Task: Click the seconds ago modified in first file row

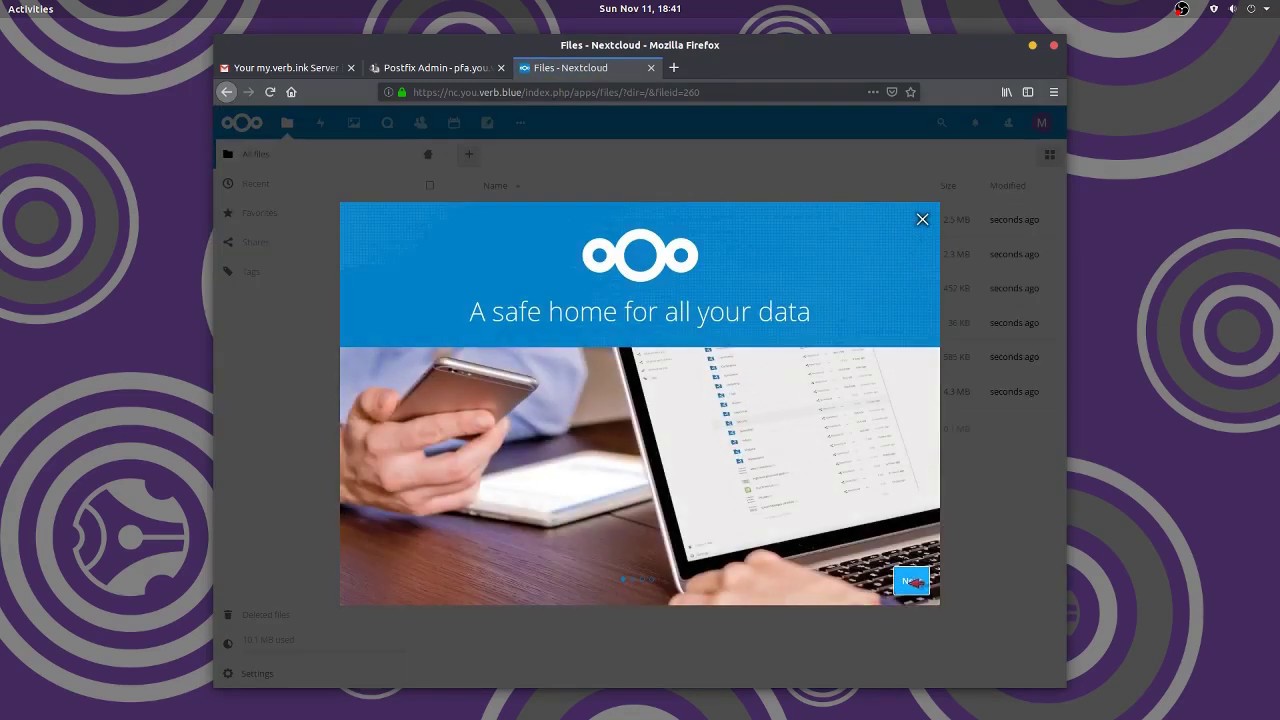Action: [x=1014, y=220]
